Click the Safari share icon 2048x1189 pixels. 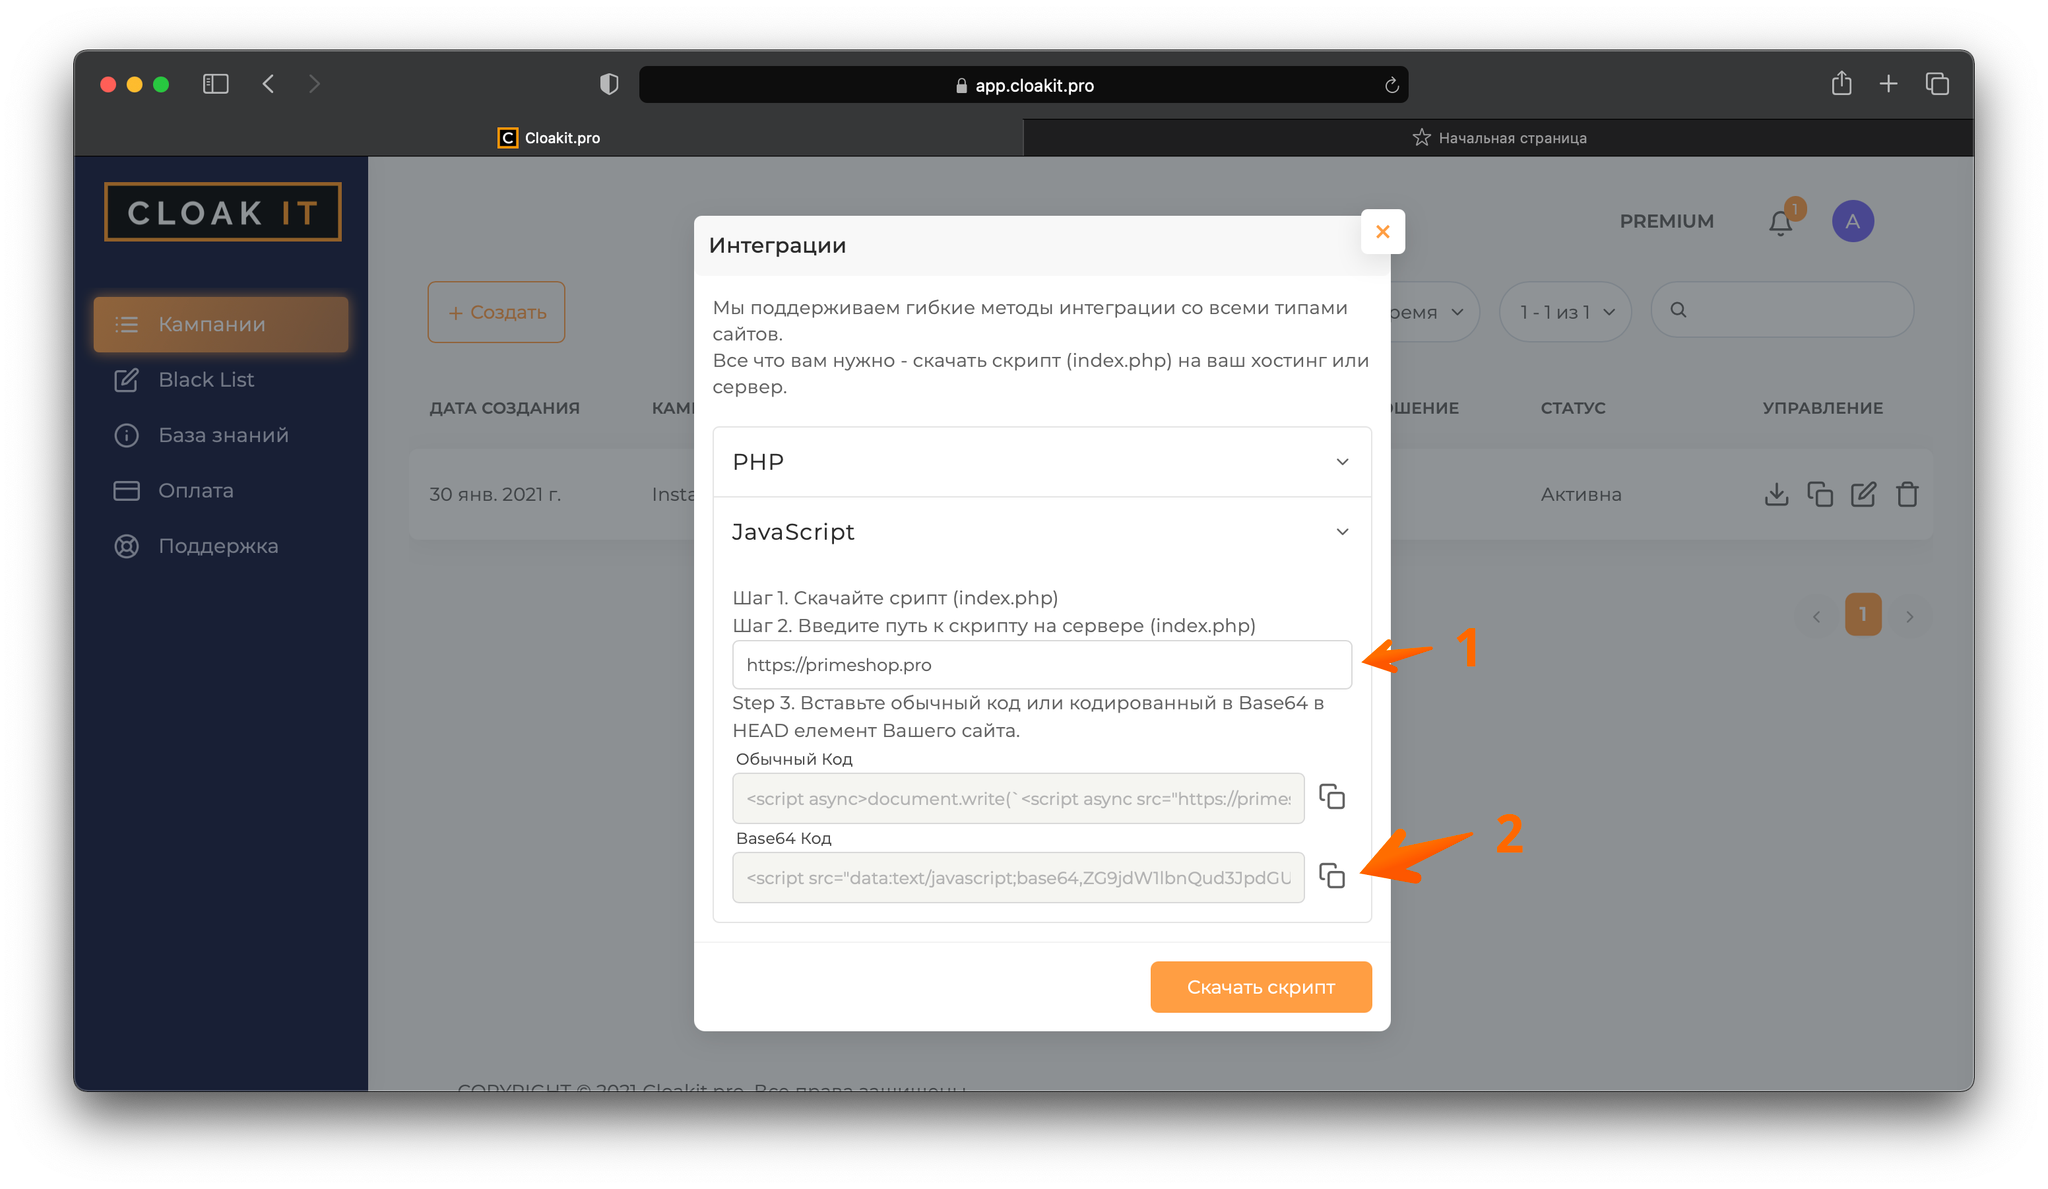point(1841,84)
